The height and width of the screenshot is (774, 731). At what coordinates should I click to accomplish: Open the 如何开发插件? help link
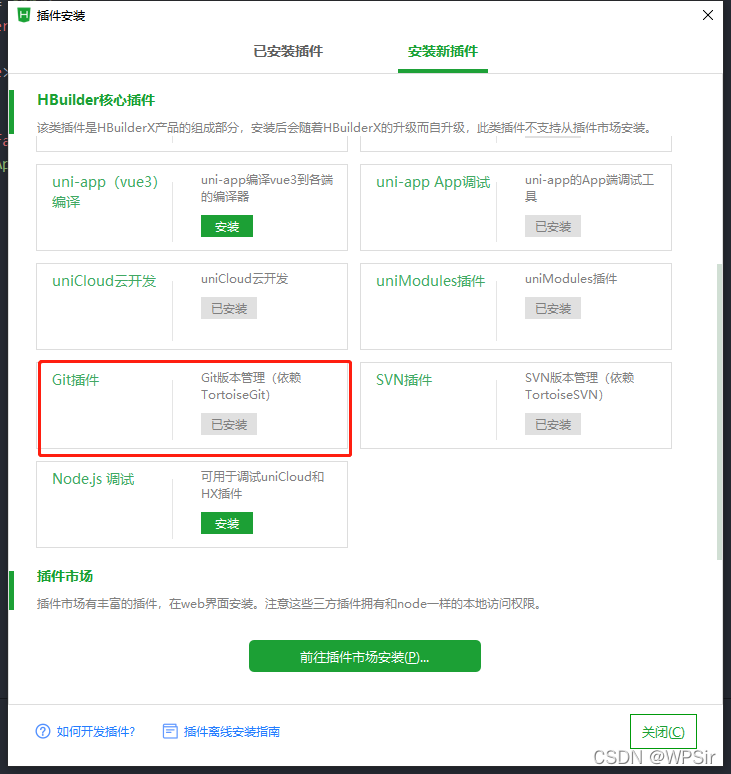pyautogui.click(x=96, y=732)
